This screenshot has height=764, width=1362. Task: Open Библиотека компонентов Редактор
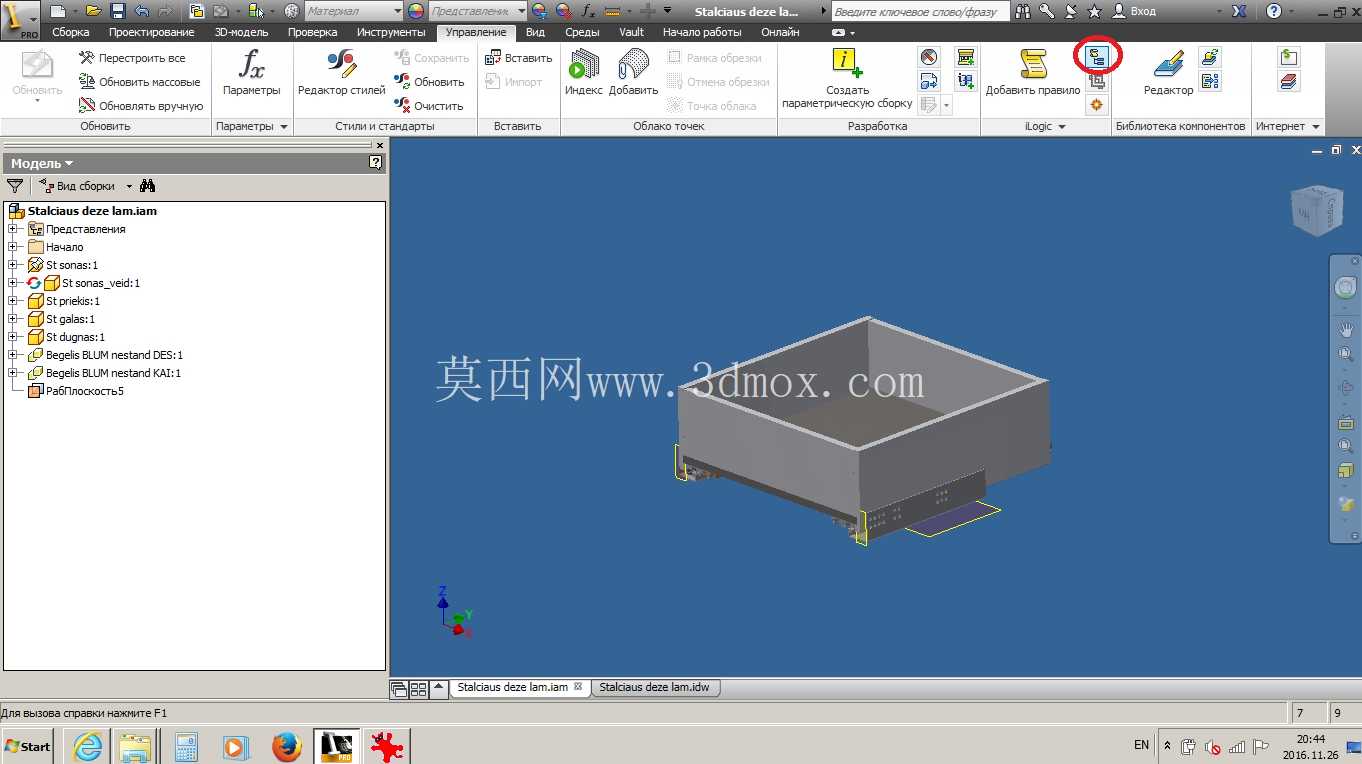[x=1168, y=72]
